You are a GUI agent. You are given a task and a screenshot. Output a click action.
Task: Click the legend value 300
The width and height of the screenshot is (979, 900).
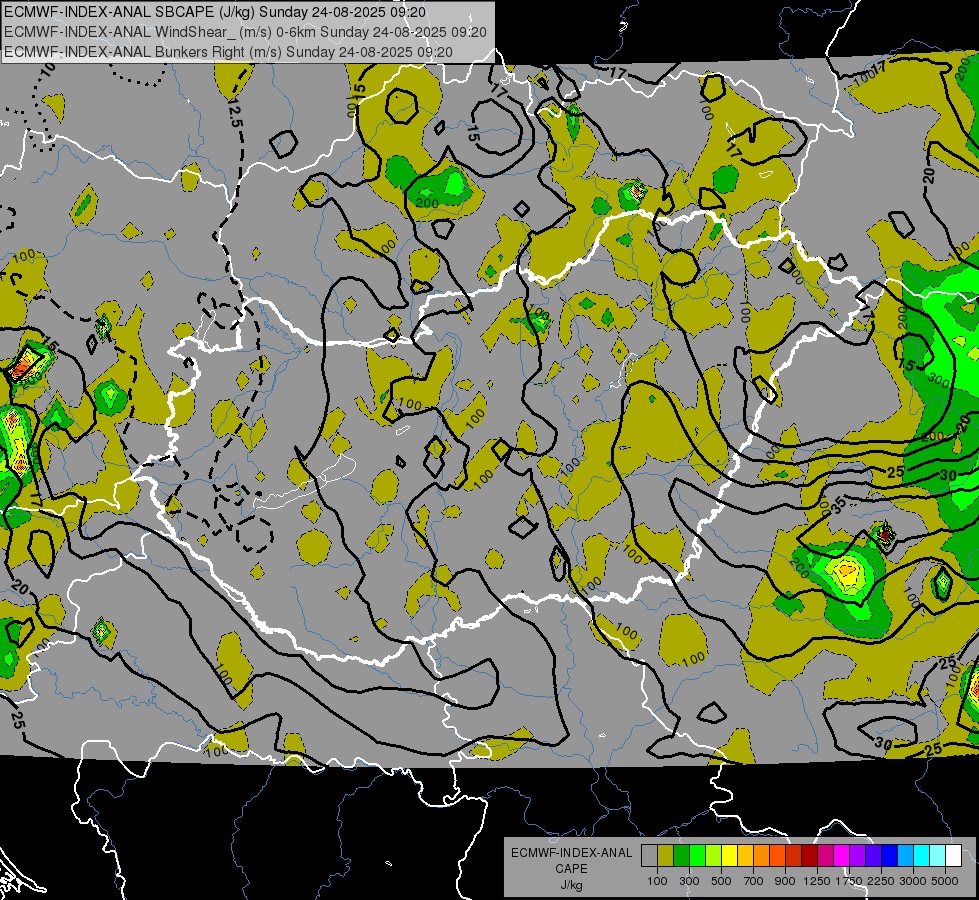(689, 881)
